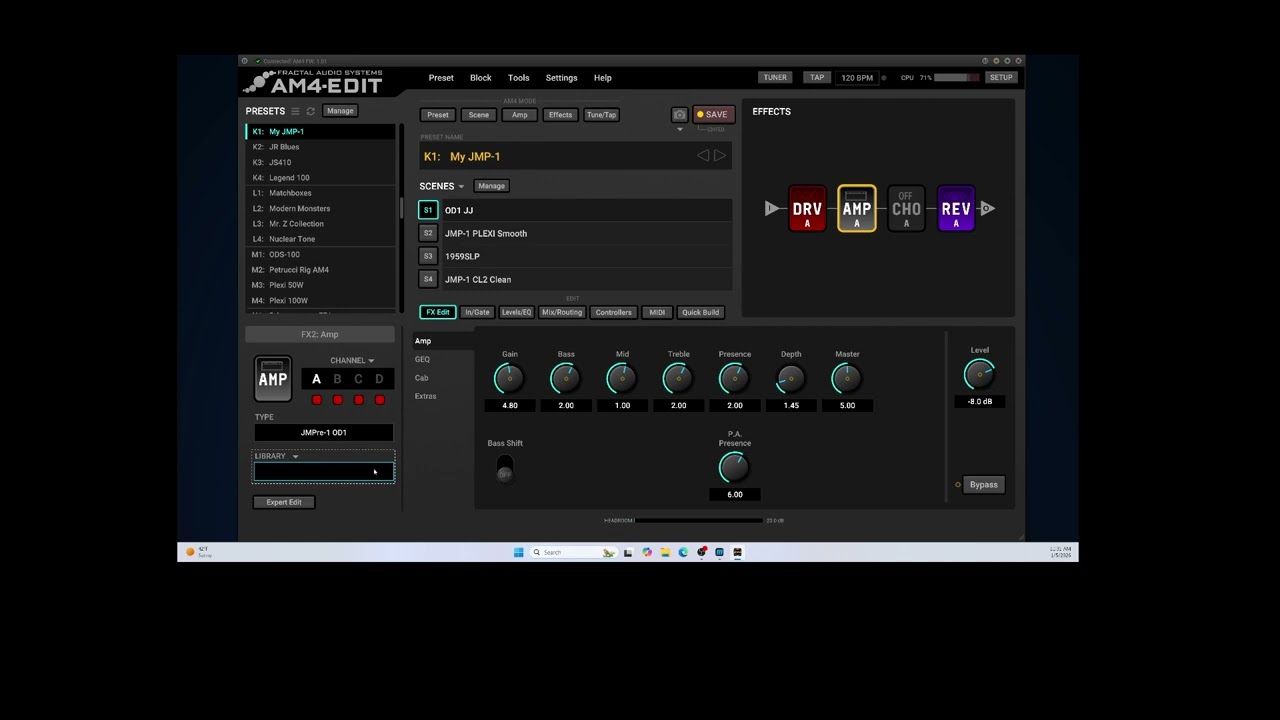Viewport: 1280px width, 720px height.
Task: Click the large AMP block icon in FX2 panel
Action: tap(273, 379)
